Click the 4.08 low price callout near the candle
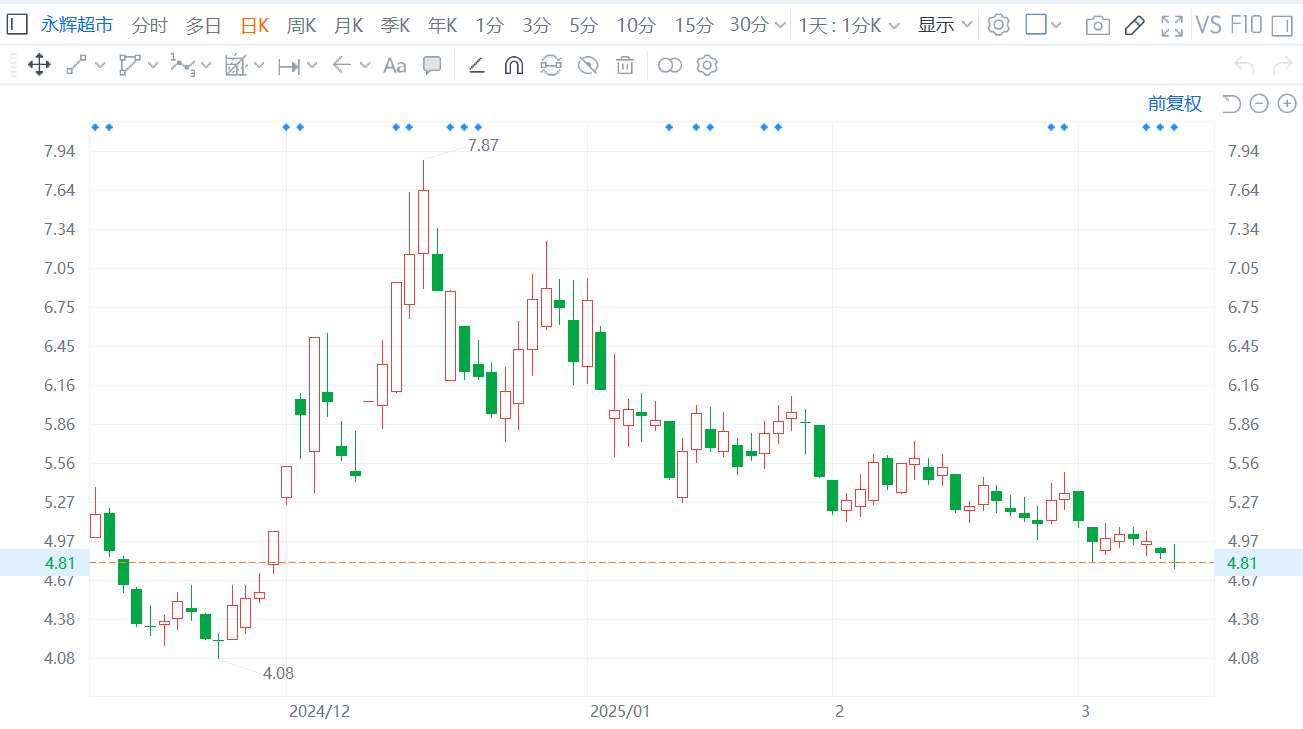The image size is (1303, 729). coord(278,673)
